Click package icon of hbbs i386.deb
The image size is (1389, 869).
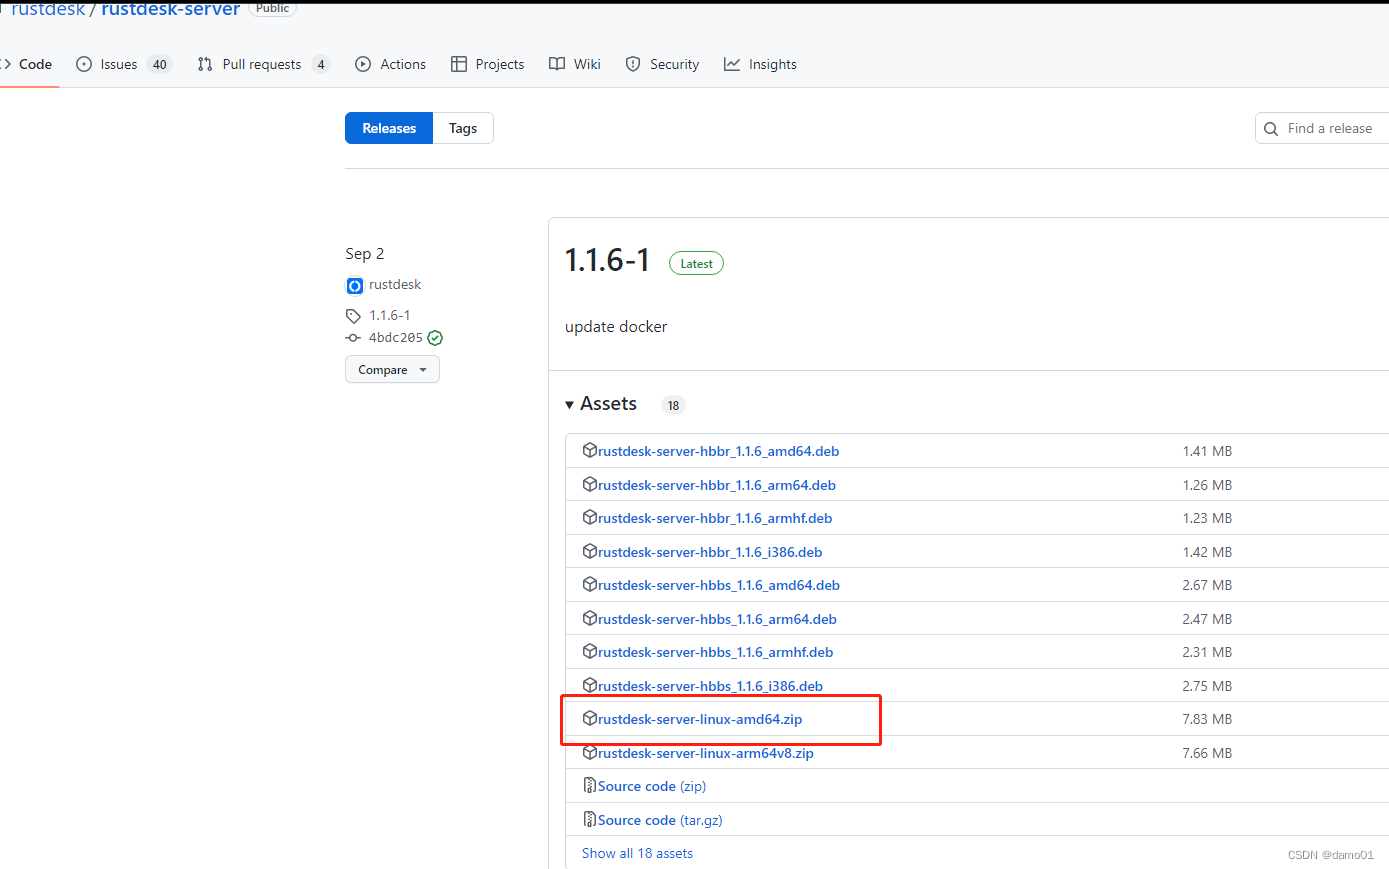coord(590,685)
